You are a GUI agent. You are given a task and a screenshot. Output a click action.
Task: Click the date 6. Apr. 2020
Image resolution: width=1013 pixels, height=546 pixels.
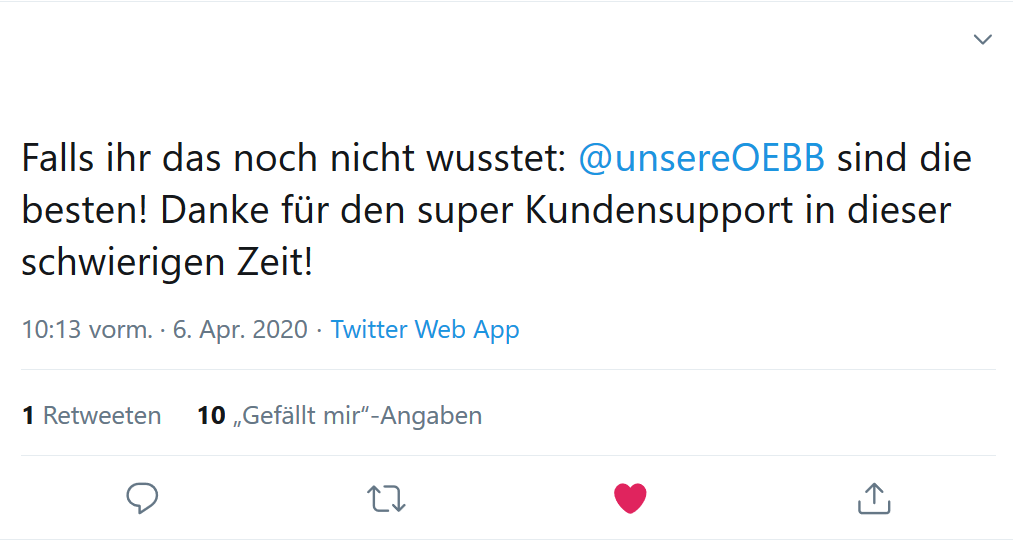click(240, 329)
